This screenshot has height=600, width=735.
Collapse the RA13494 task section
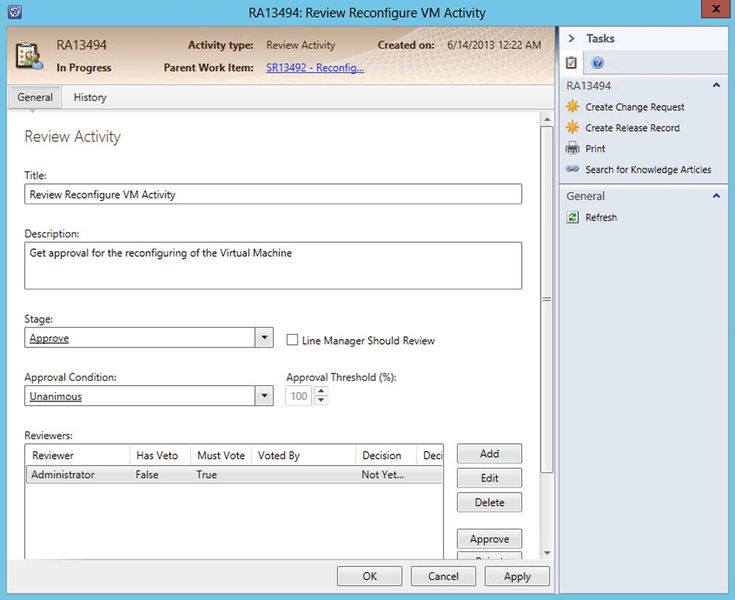(x=716, y=86)
